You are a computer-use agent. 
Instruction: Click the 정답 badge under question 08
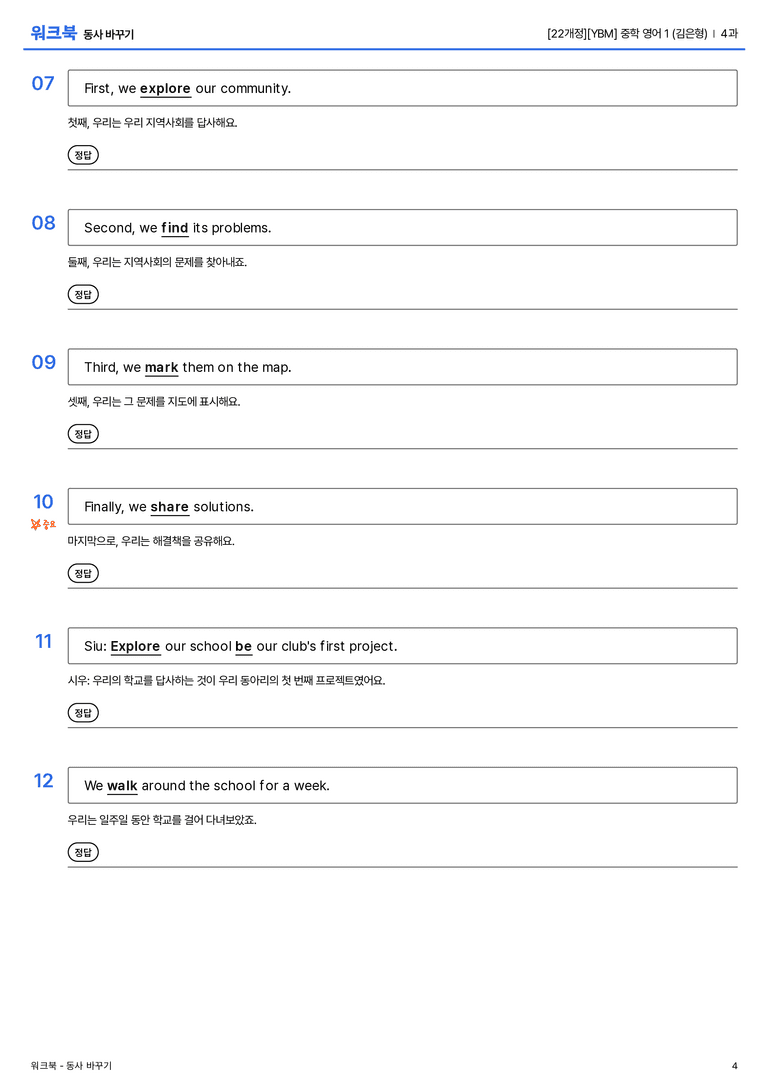click(83, 294)
